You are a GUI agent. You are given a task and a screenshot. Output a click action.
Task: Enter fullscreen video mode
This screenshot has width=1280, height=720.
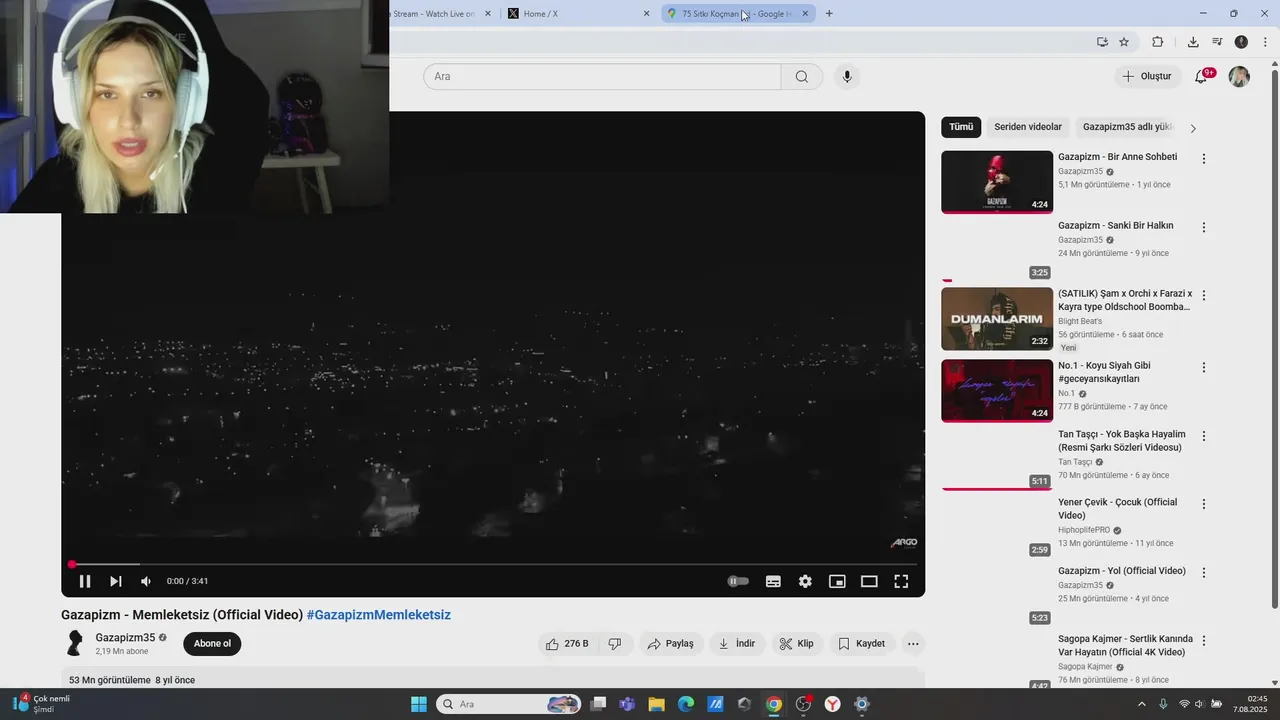coord(901,581)
